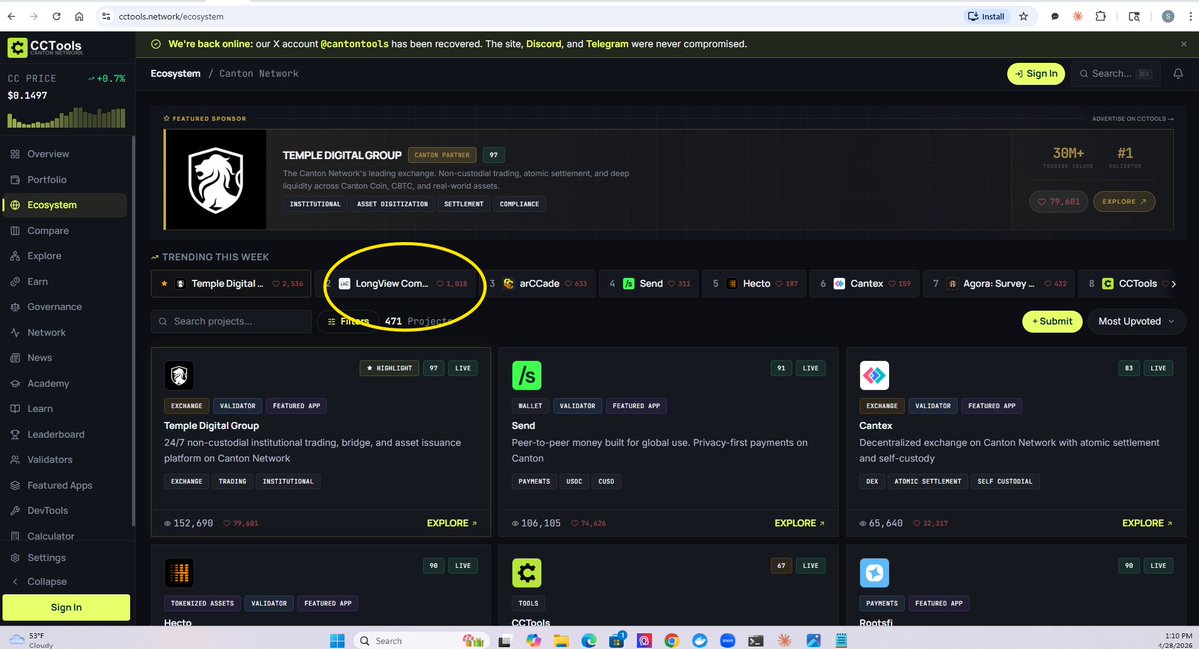Click the Submit project button
Screen dimensions: 1199x649
click(x=1052, y=321)
